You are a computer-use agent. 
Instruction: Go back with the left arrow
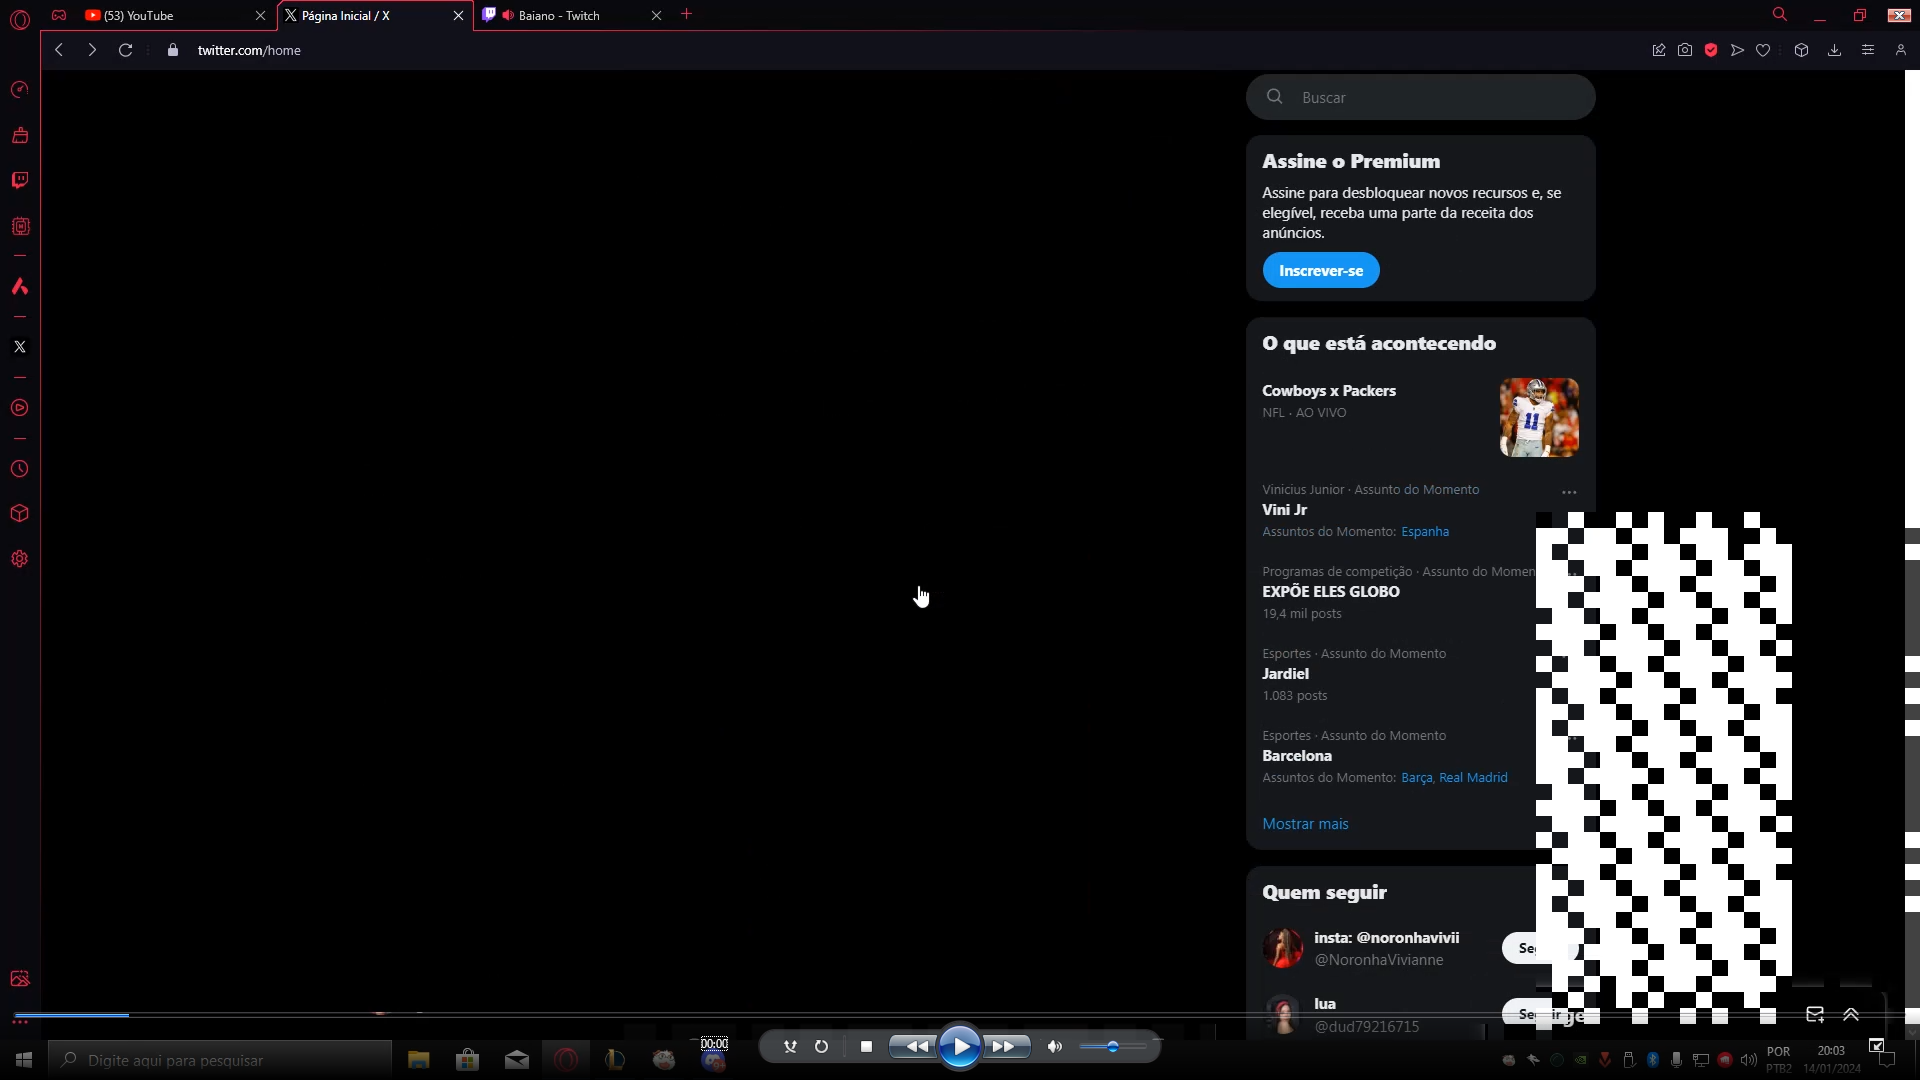(x=59, y=50)
